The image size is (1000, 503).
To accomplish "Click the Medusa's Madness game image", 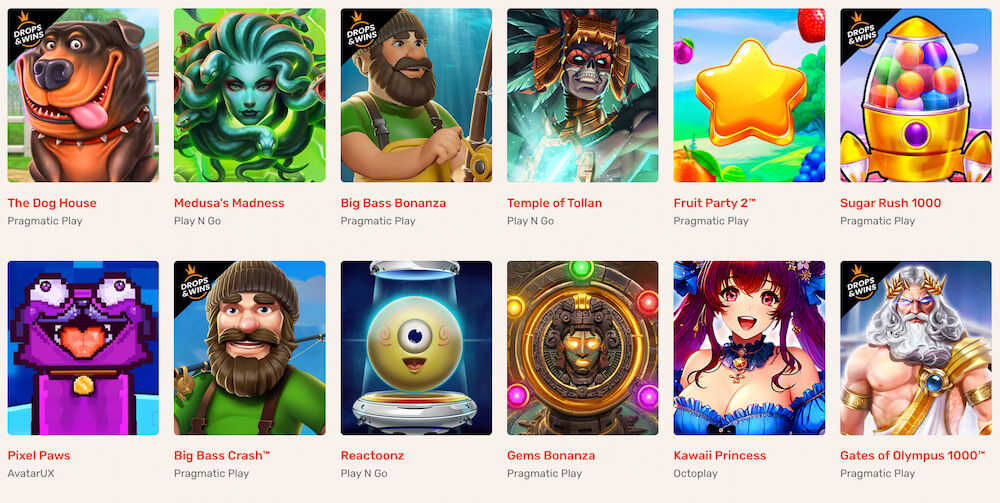I will click(249, 95).
